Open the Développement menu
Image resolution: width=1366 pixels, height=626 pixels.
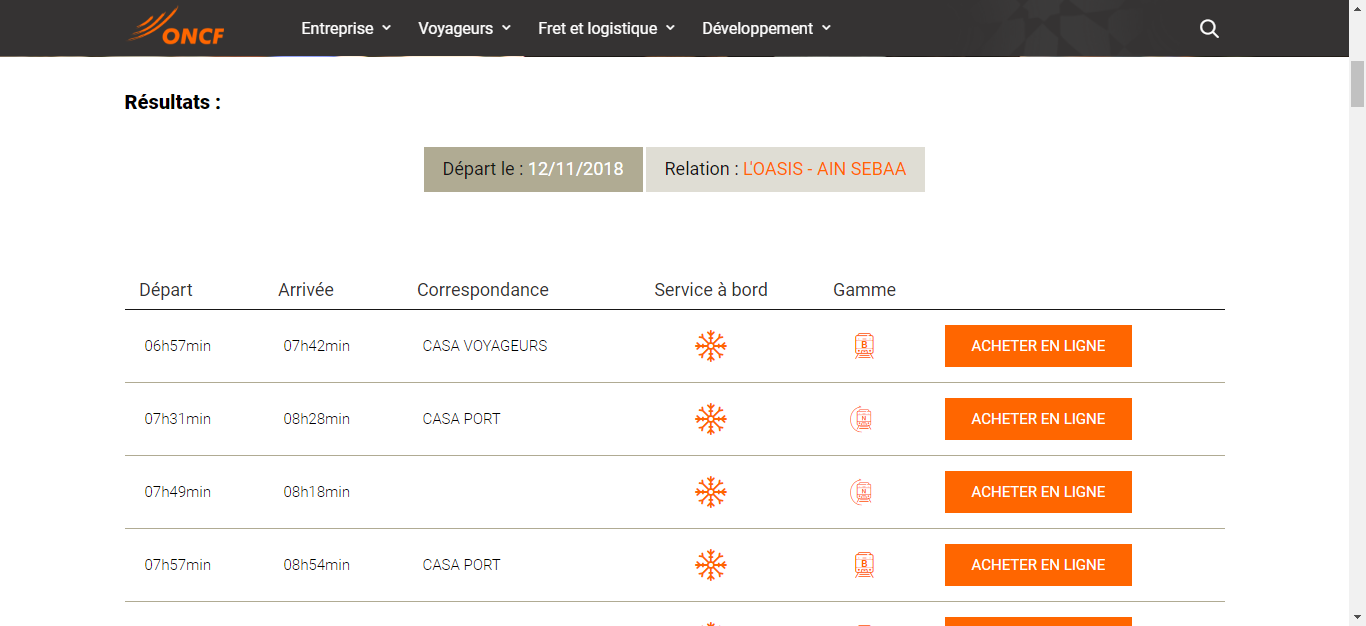tap(766, 29)
